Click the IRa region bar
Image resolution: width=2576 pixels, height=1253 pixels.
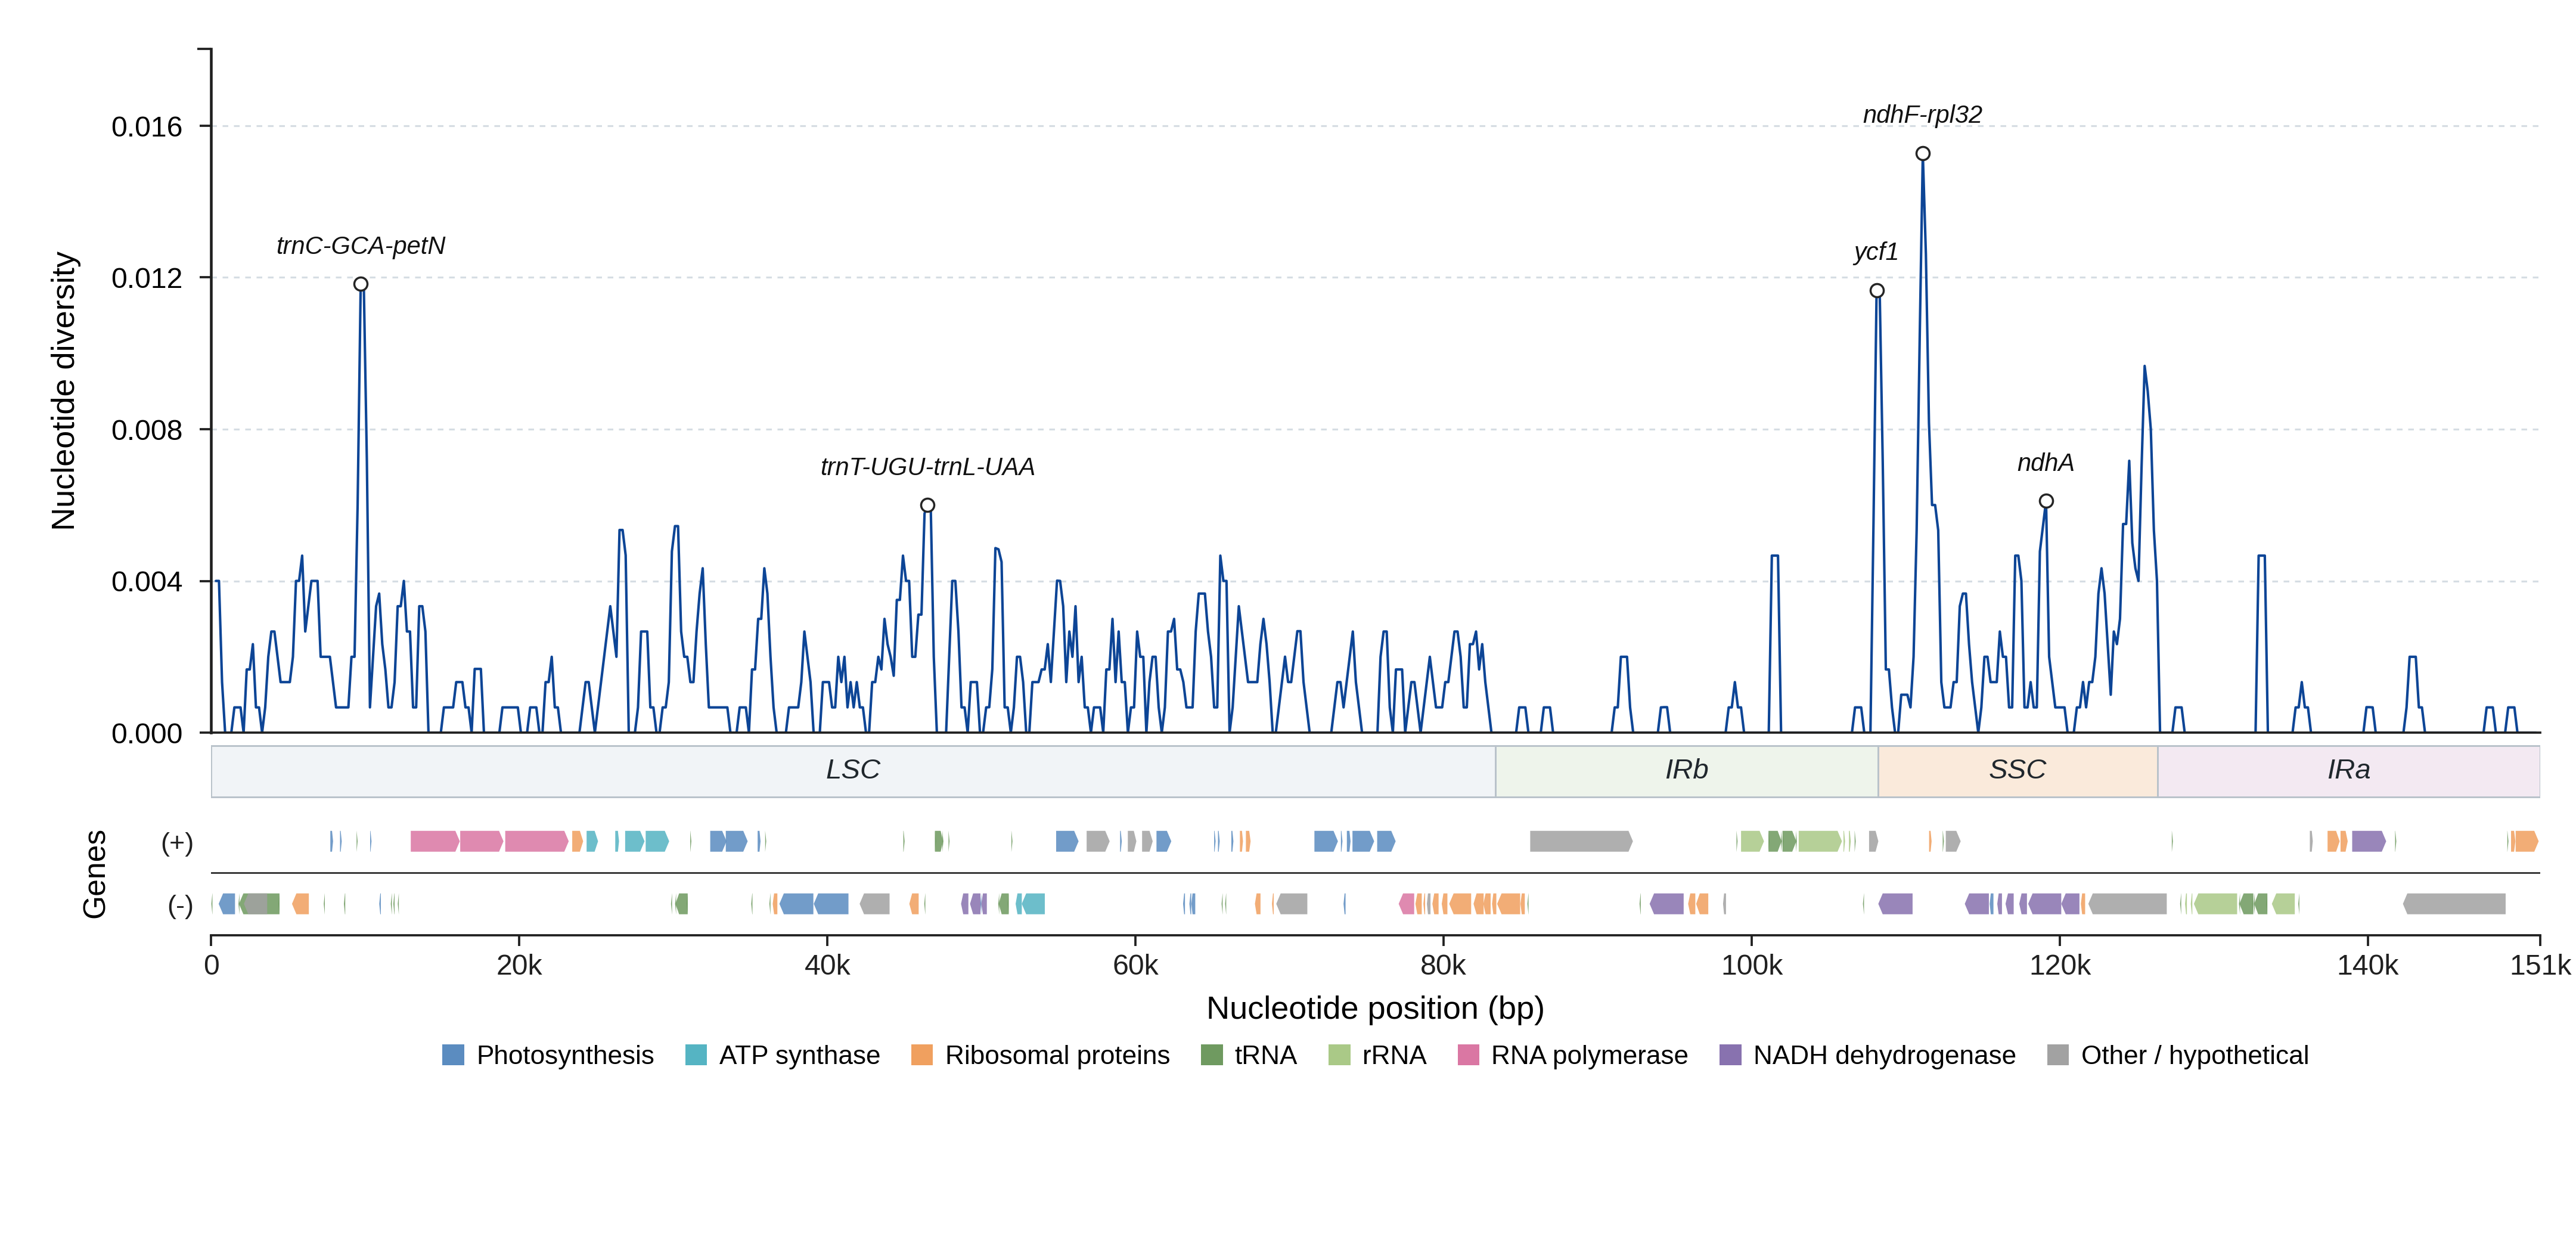(x=2349, y=771)
